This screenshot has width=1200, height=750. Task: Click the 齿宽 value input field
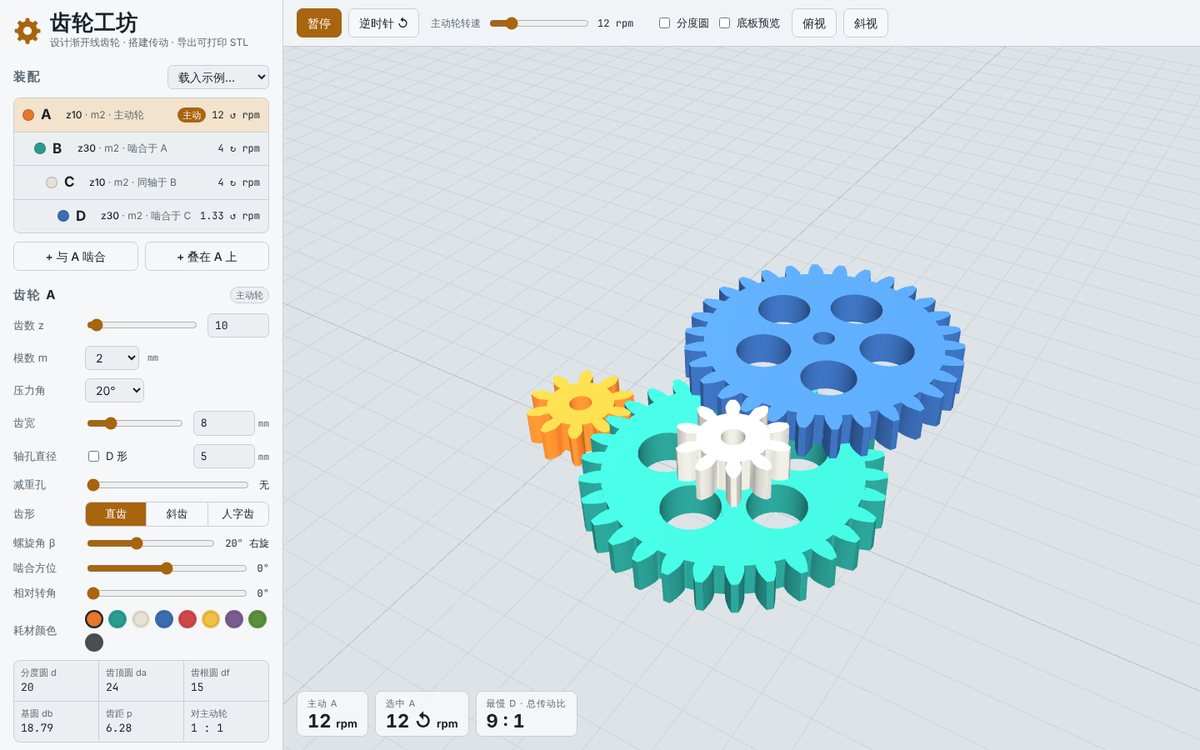tap(224, 423)
